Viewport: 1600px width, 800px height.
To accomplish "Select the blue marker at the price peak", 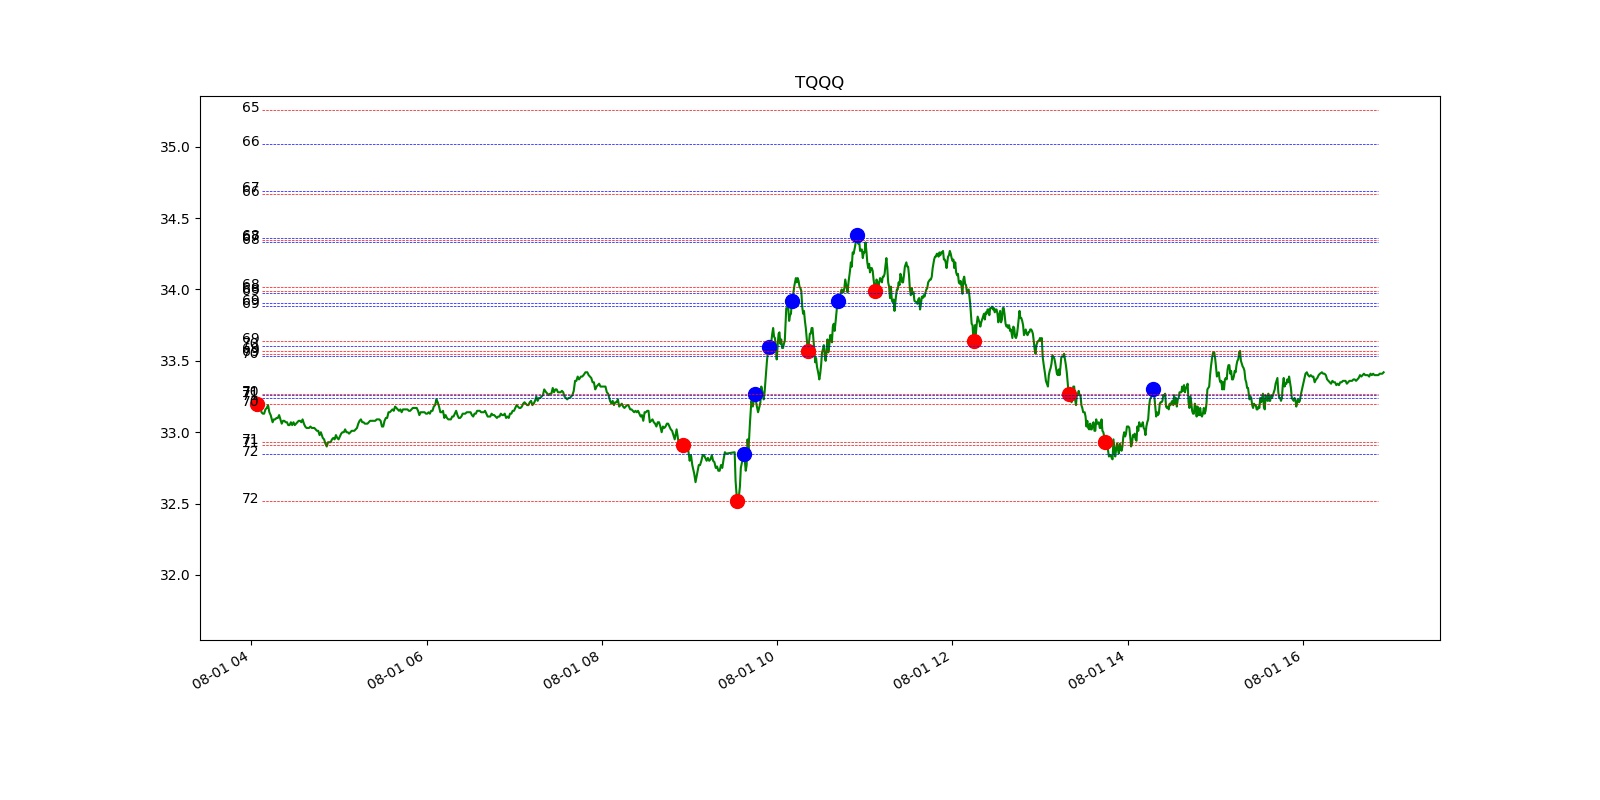I will click(857, 236).
